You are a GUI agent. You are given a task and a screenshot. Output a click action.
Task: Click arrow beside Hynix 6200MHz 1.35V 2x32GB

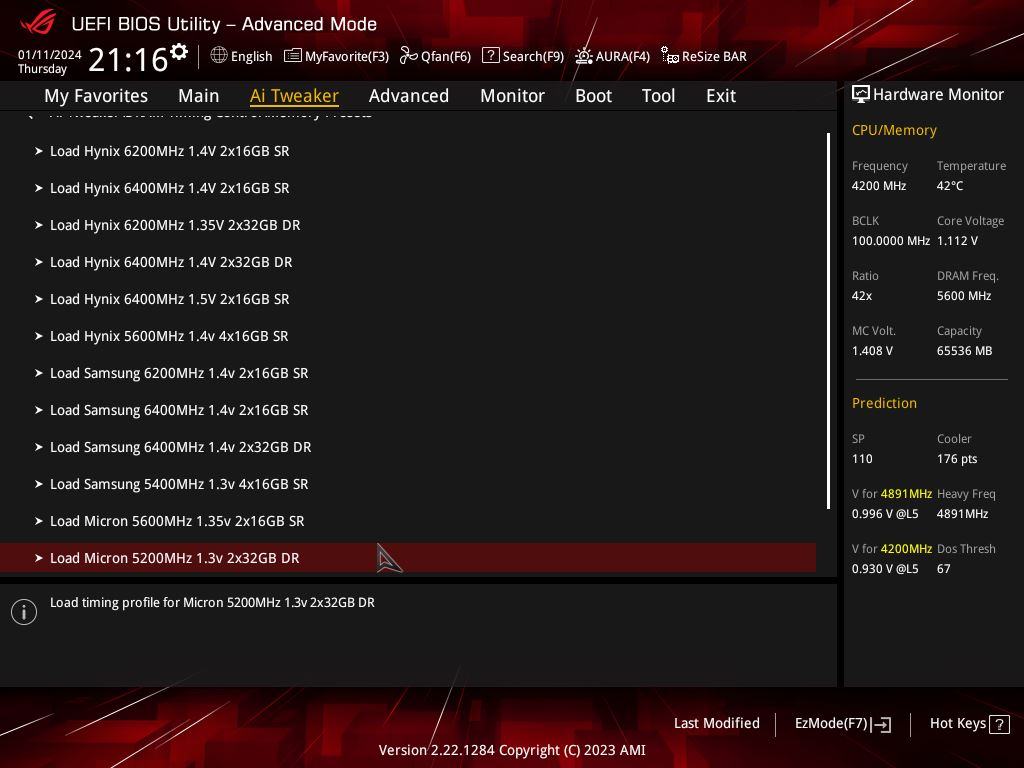39,225
